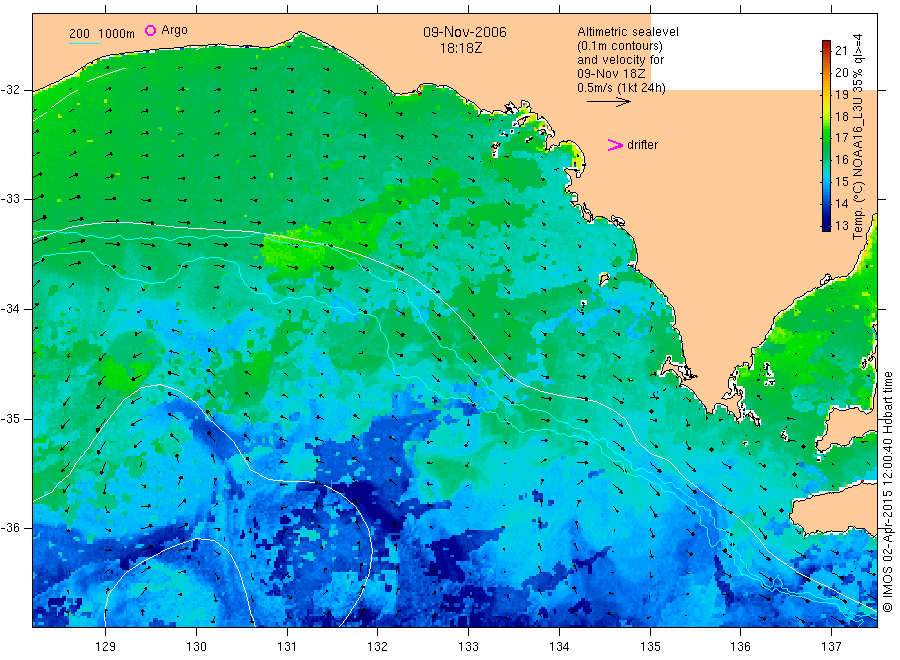The image size is (900, 660).
Task: Click the 137 longitude axis label
Action: click(x=831, y=647)
